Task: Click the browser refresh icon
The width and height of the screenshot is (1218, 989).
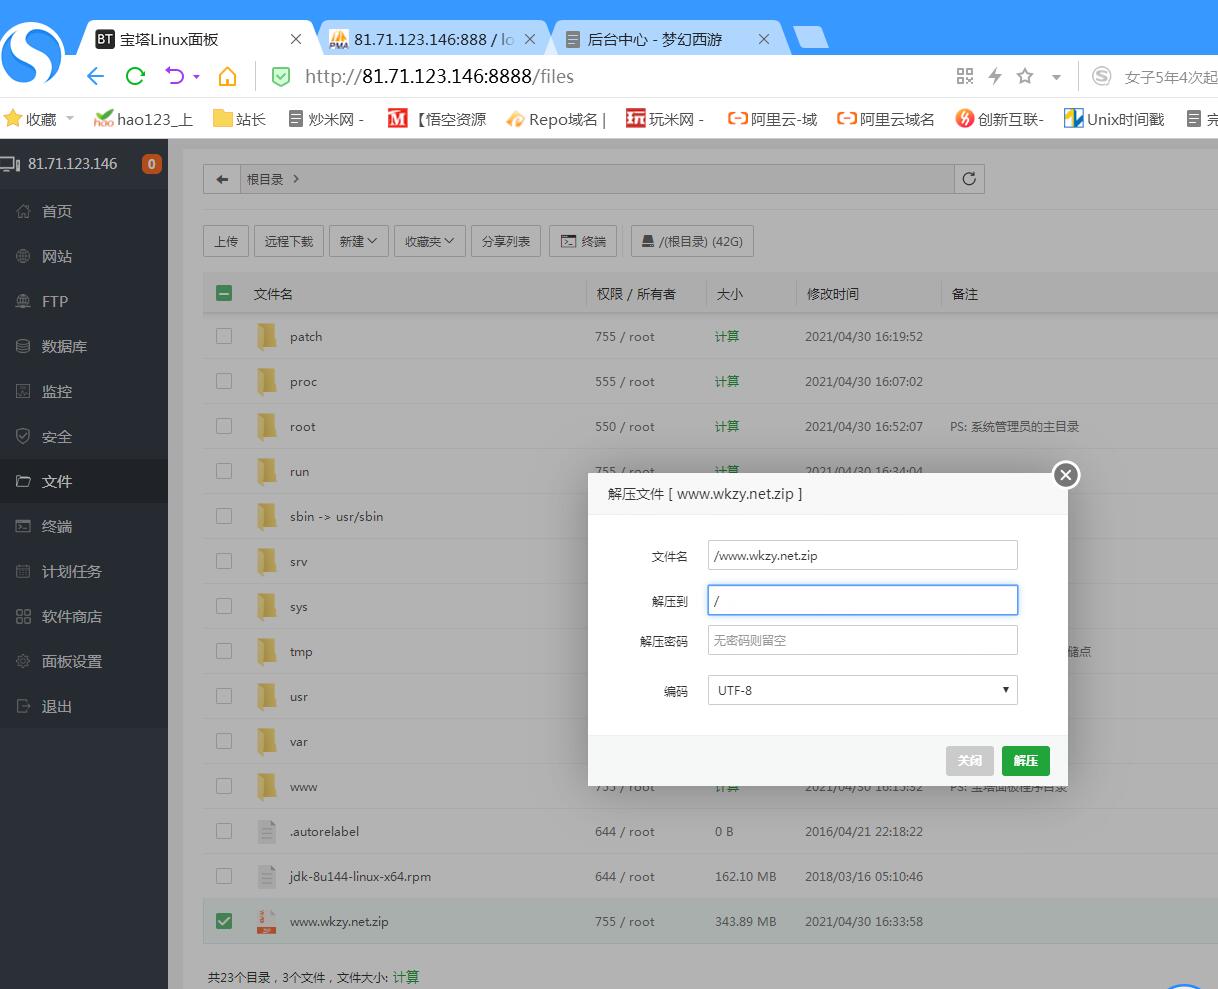Action: (x=135, y=76)
